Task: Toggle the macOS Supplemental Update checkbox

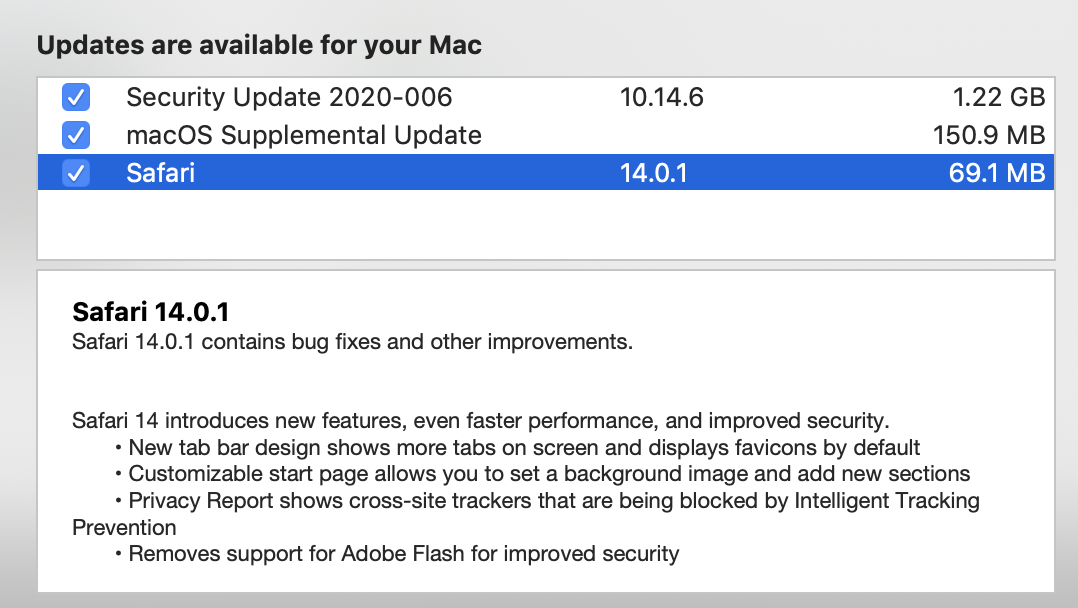Action: click(76, 135)
